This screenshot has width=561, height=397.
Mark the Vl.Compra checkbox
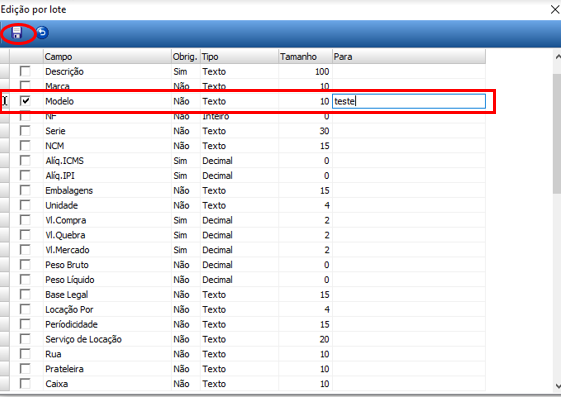coord(25,220)
